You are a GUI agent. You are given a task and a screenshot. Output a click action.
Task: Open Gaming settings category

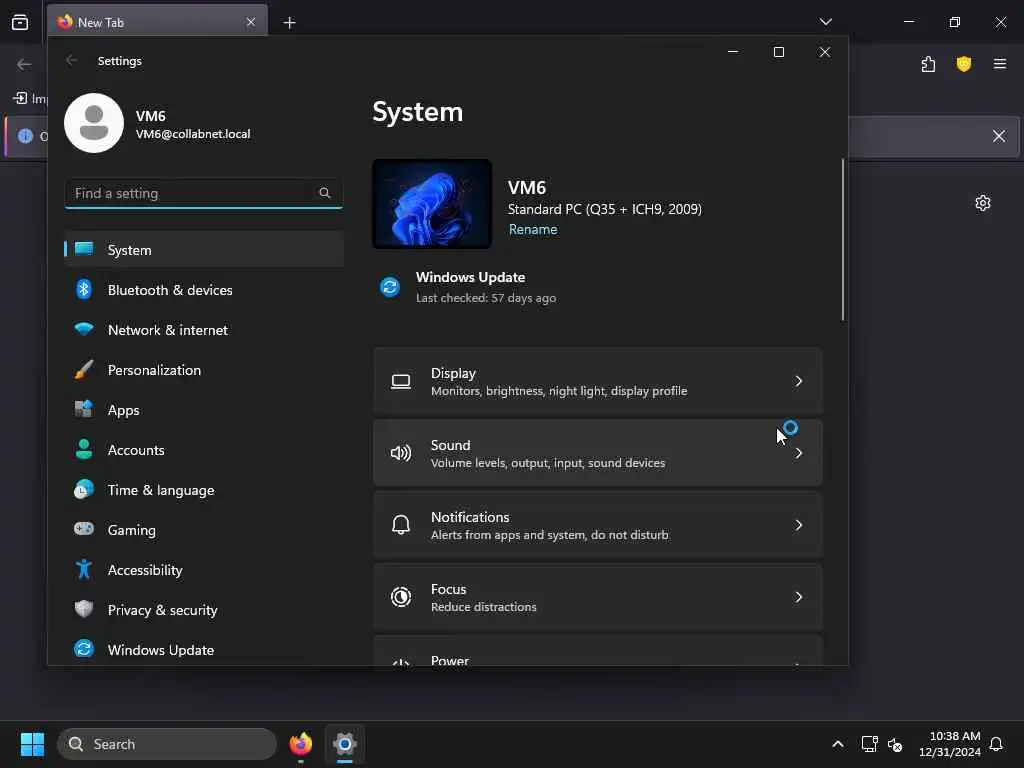click(x=204, y=530)
